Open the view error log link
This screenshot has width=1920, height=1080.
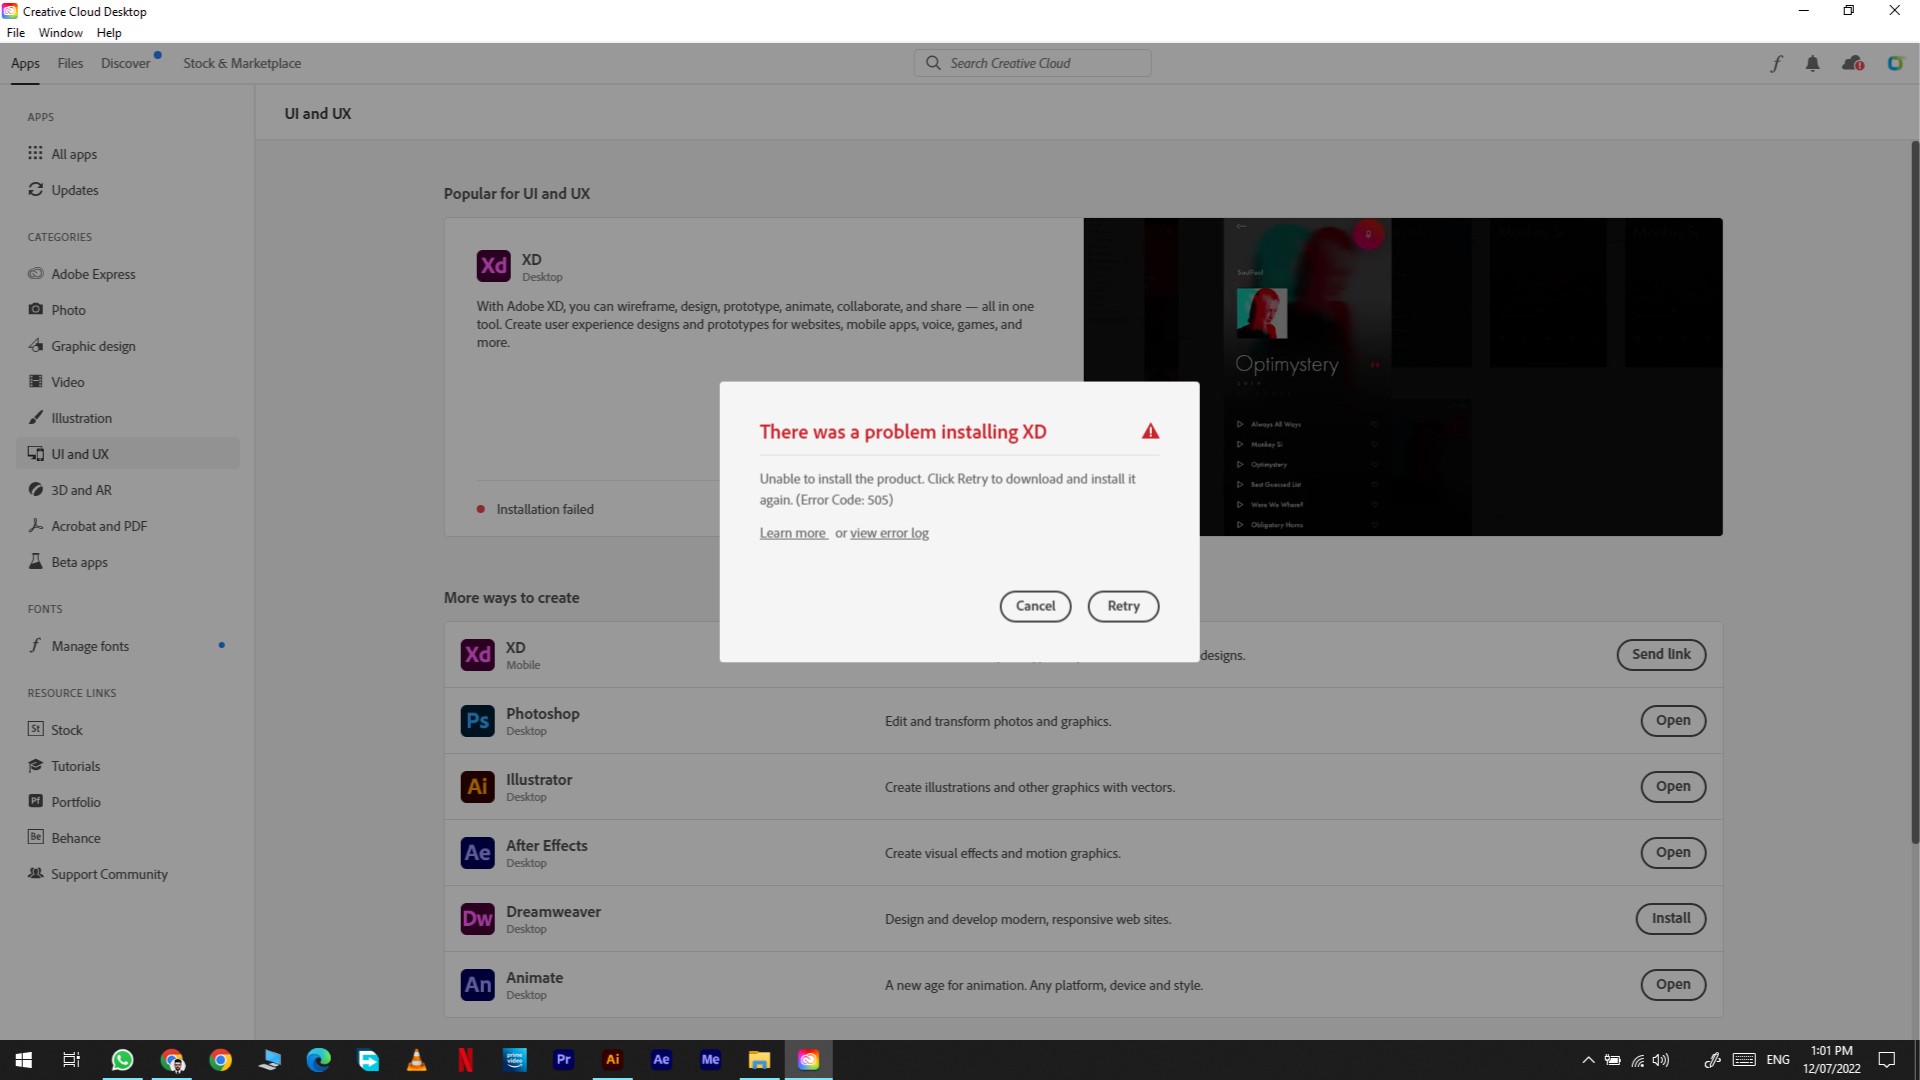889,532
